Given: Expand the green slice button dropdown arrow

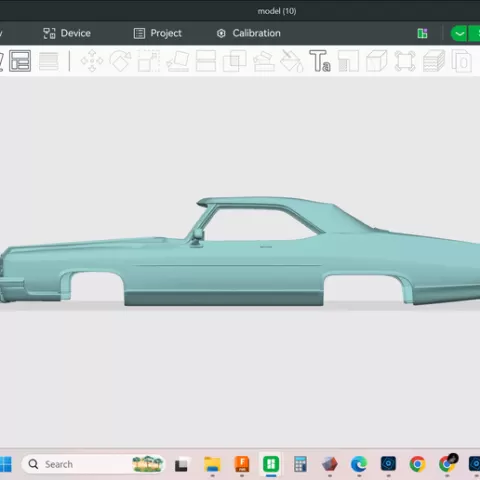Looking at the screenshot, I should click(x=459, y=33).
